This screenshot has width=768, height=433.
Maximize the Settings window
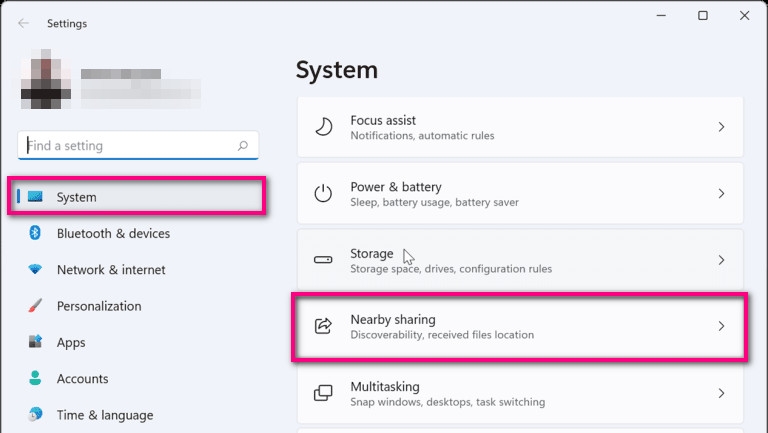click(x=703, y=16)
